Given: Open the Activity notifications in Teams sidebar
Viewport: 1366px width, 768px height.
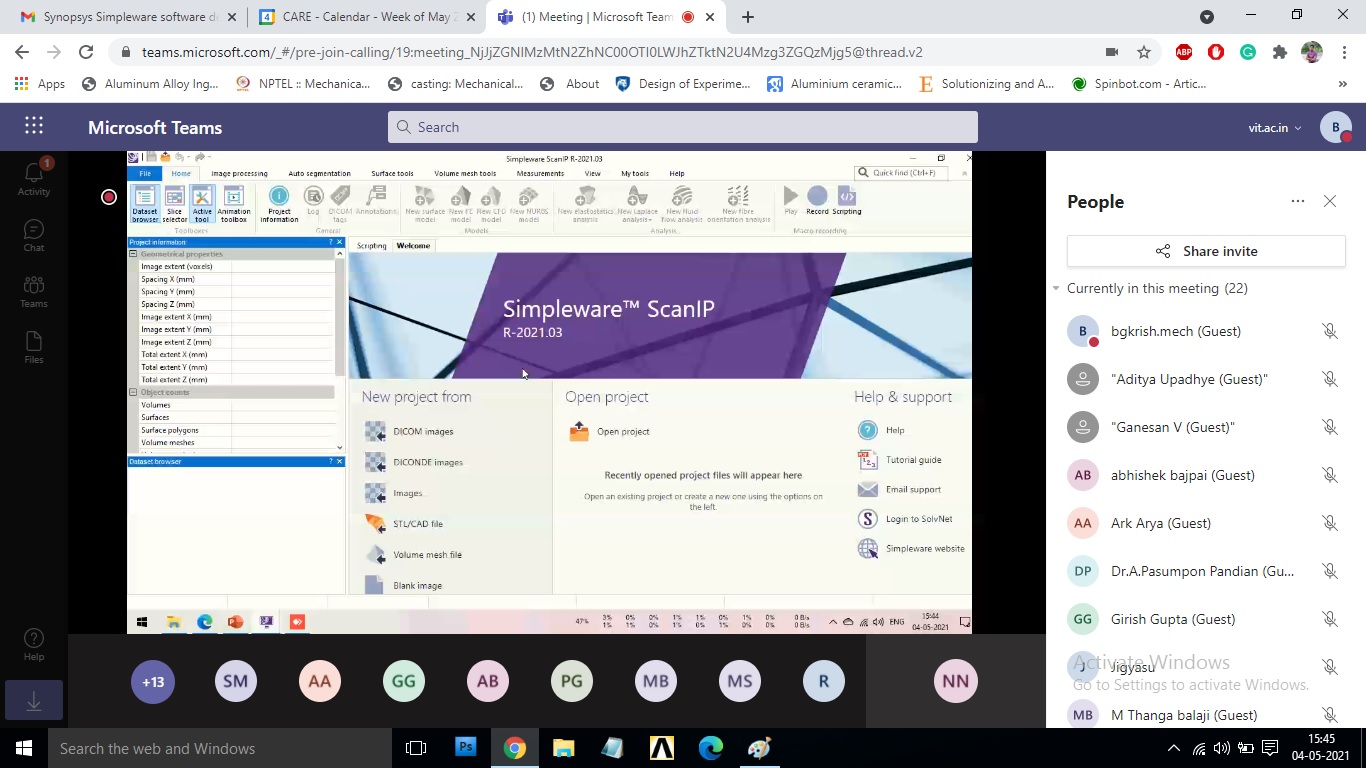Looking at the screenshot, I should (33, 177).
